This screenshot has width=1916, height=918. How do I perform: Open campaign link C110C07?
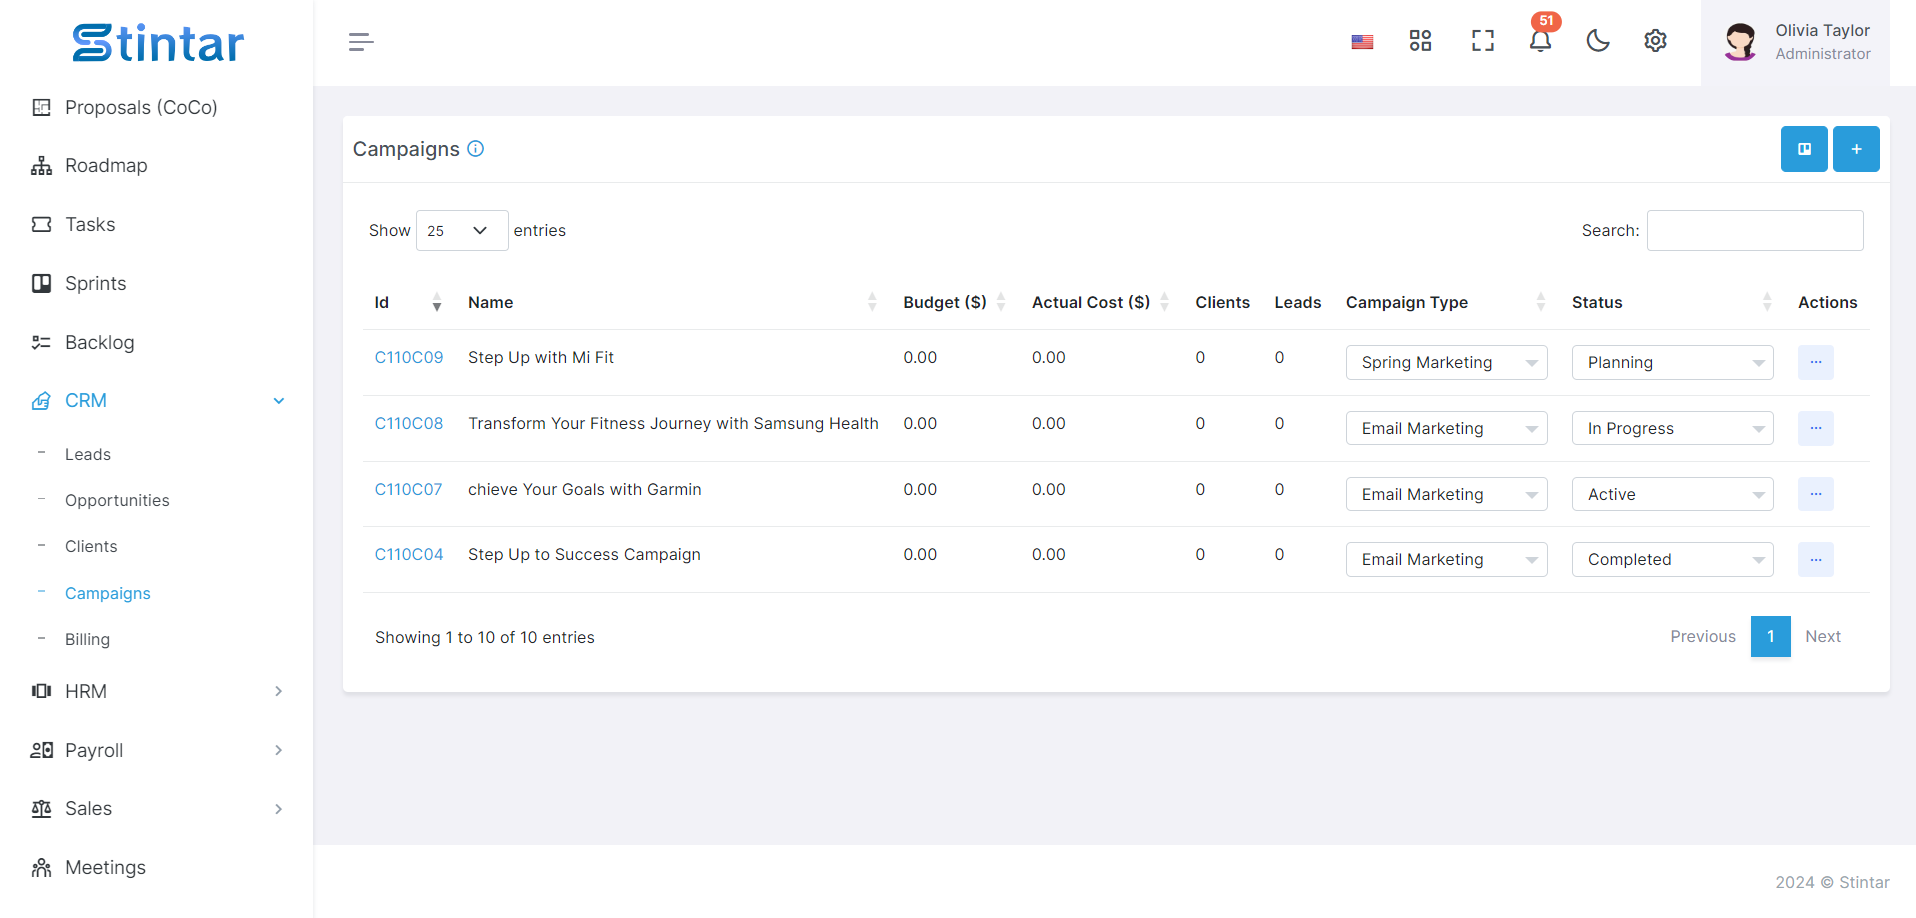coord(408,489)
